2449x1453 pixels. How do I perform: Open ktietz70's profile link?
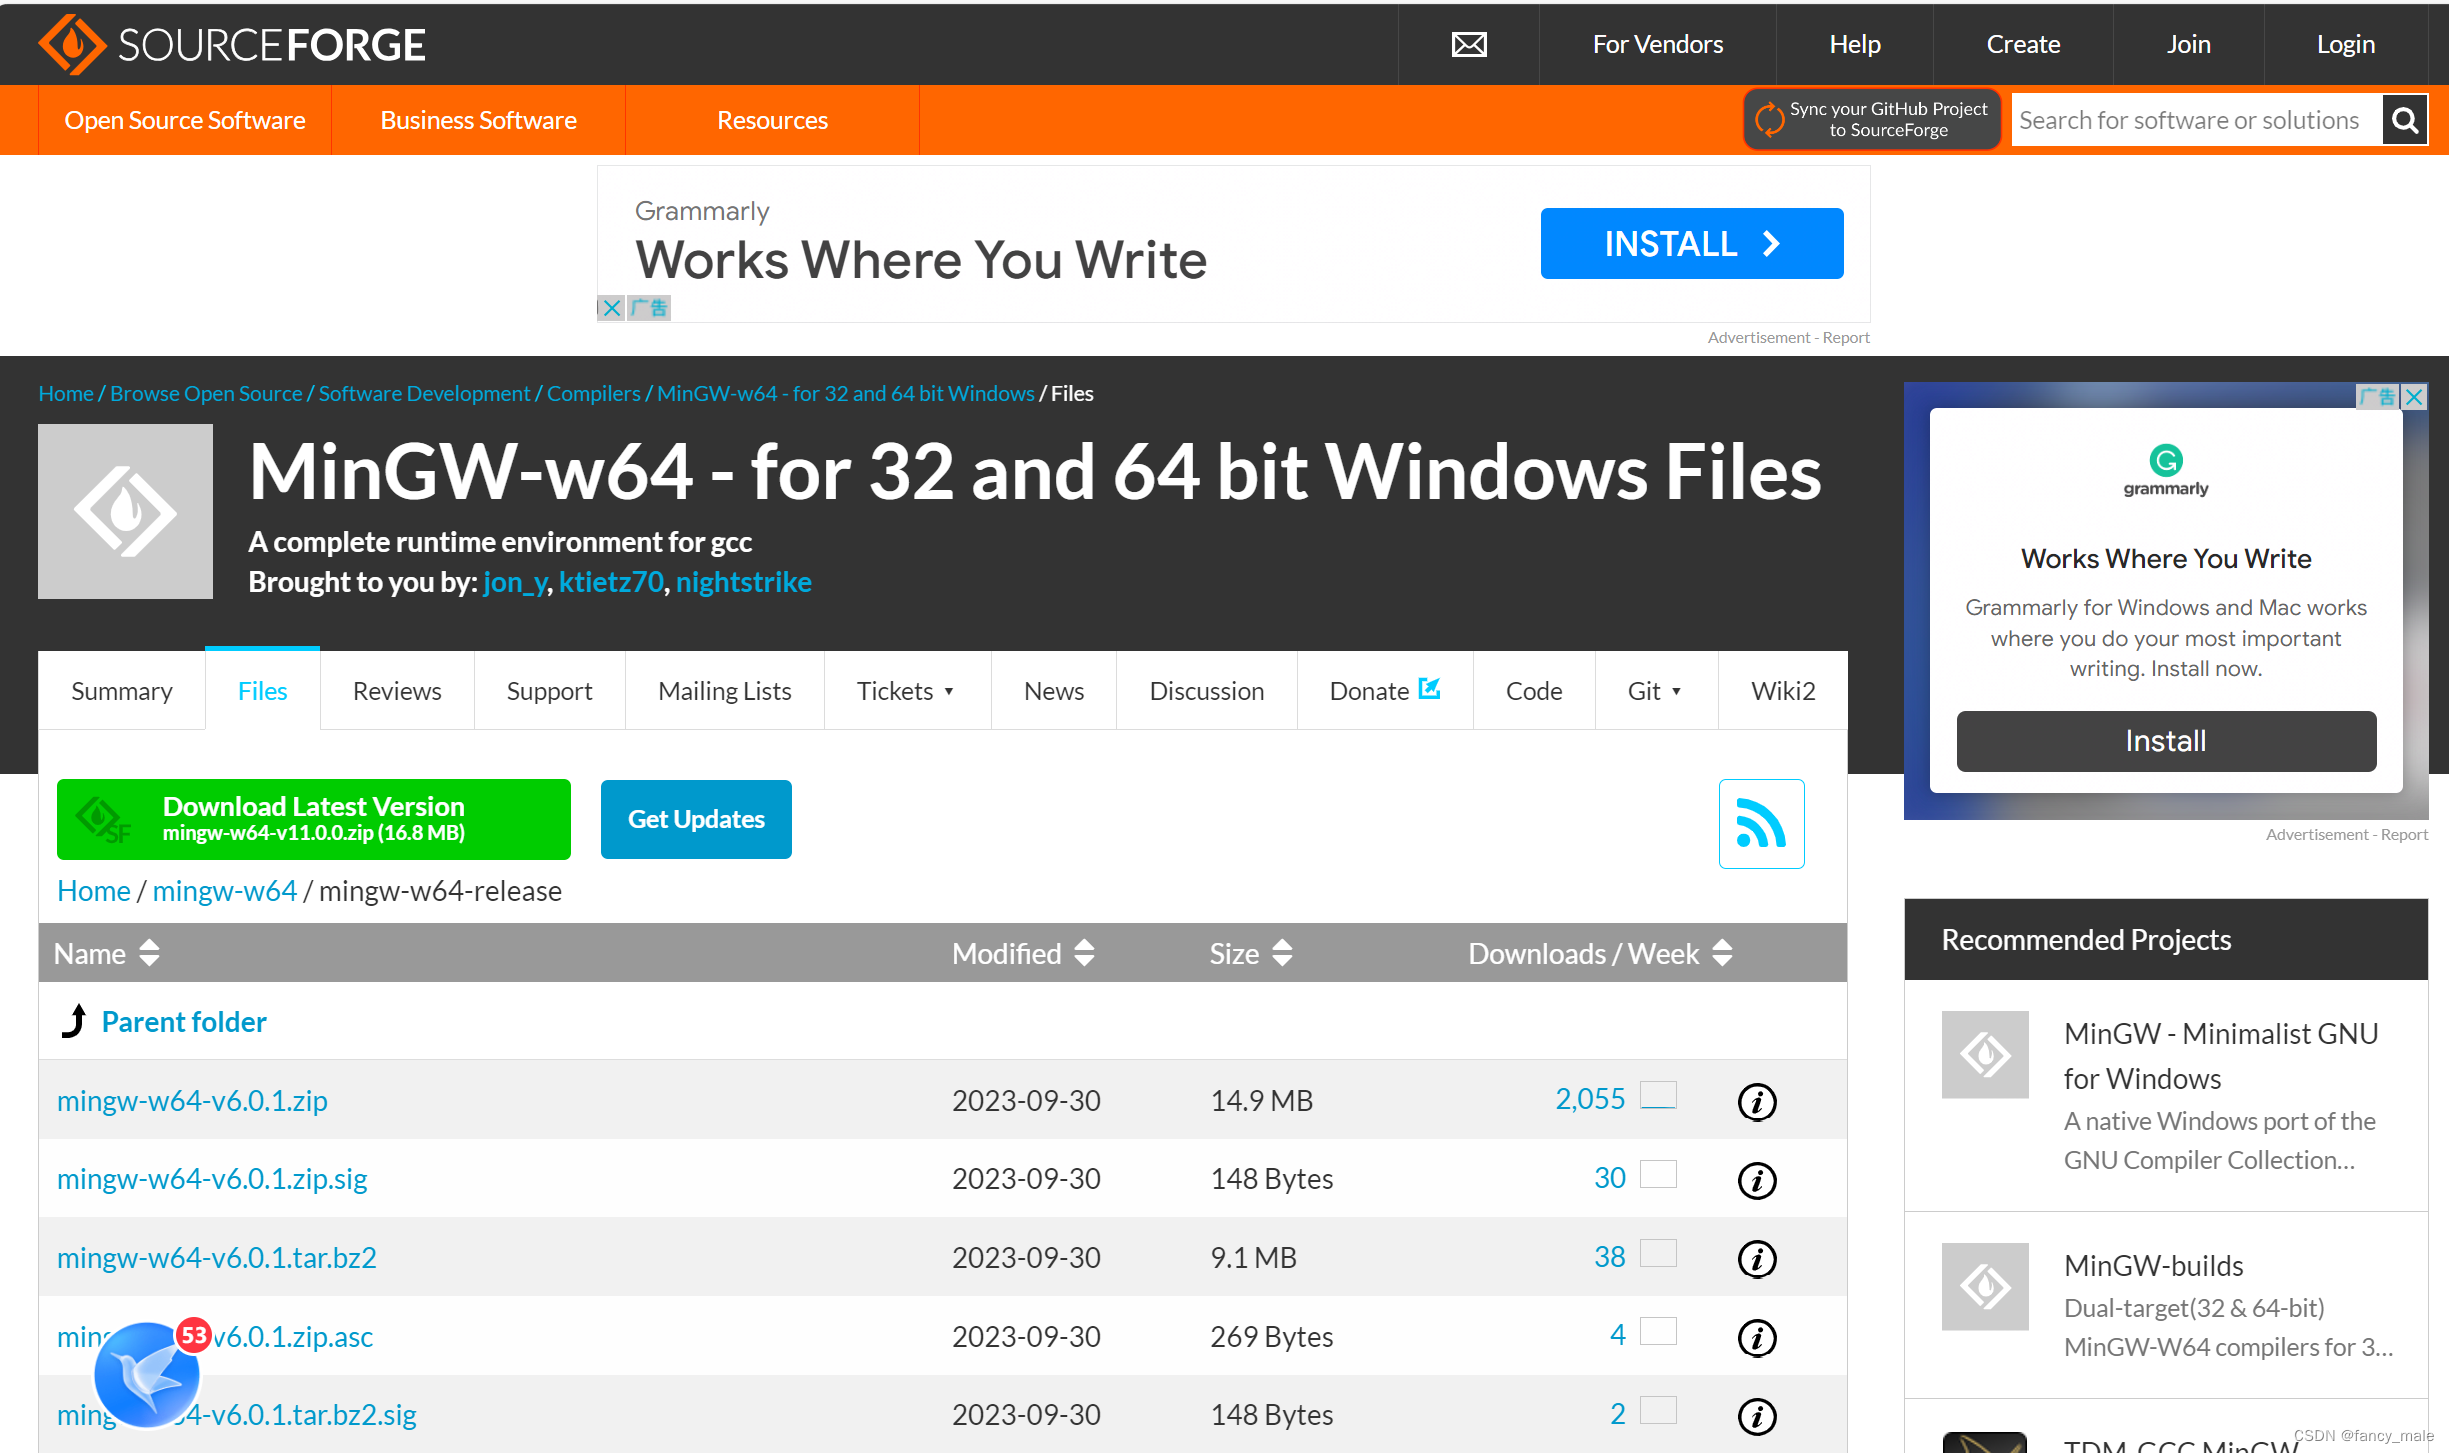pos(611,582)
